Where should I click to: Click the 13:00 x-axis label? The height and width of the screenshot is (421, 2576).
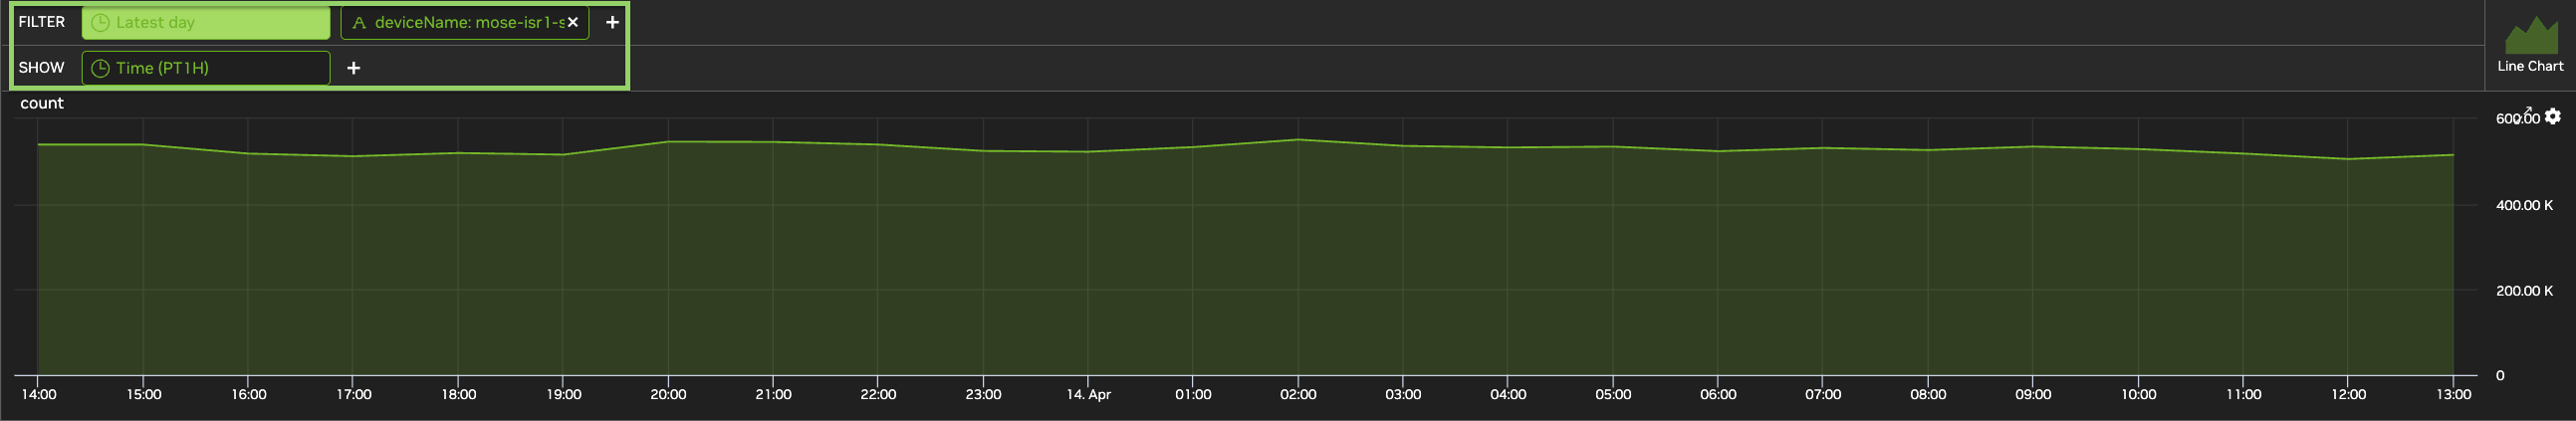pos(2453,394)
